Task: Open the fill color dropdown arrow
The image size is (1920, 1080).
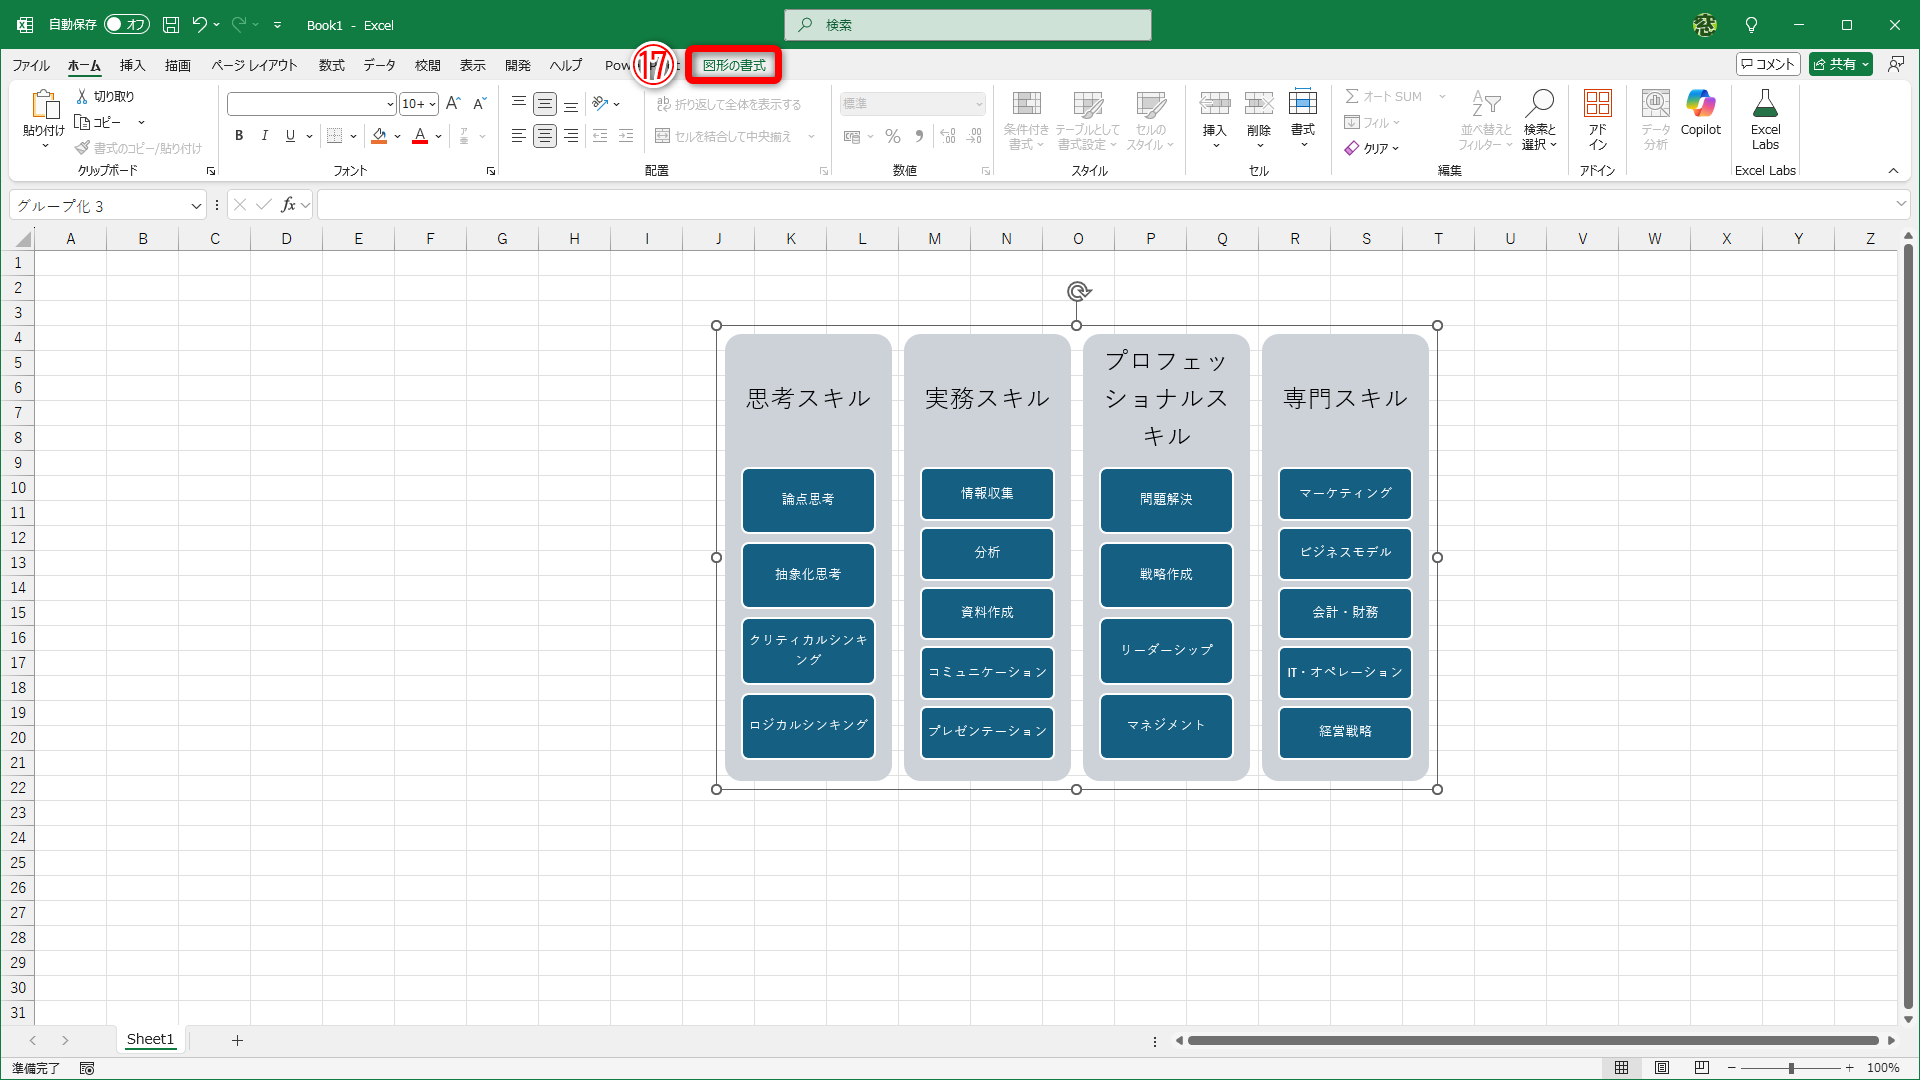Action: (x=396, y=136)
